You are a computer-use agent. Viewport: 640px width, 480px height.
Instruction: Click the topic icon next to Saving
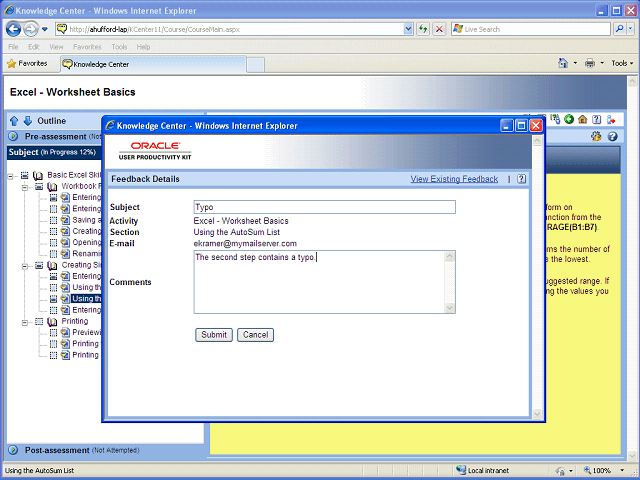point(65,220)
